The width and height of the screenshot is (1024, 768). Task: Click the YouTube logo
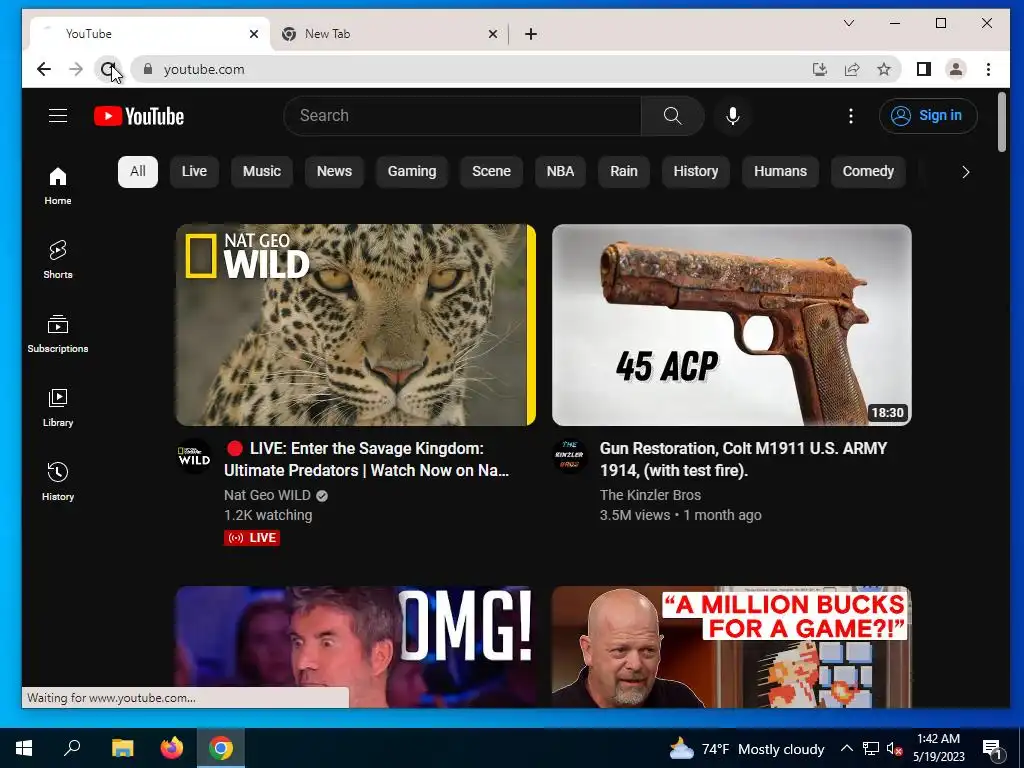pos(139,116)
